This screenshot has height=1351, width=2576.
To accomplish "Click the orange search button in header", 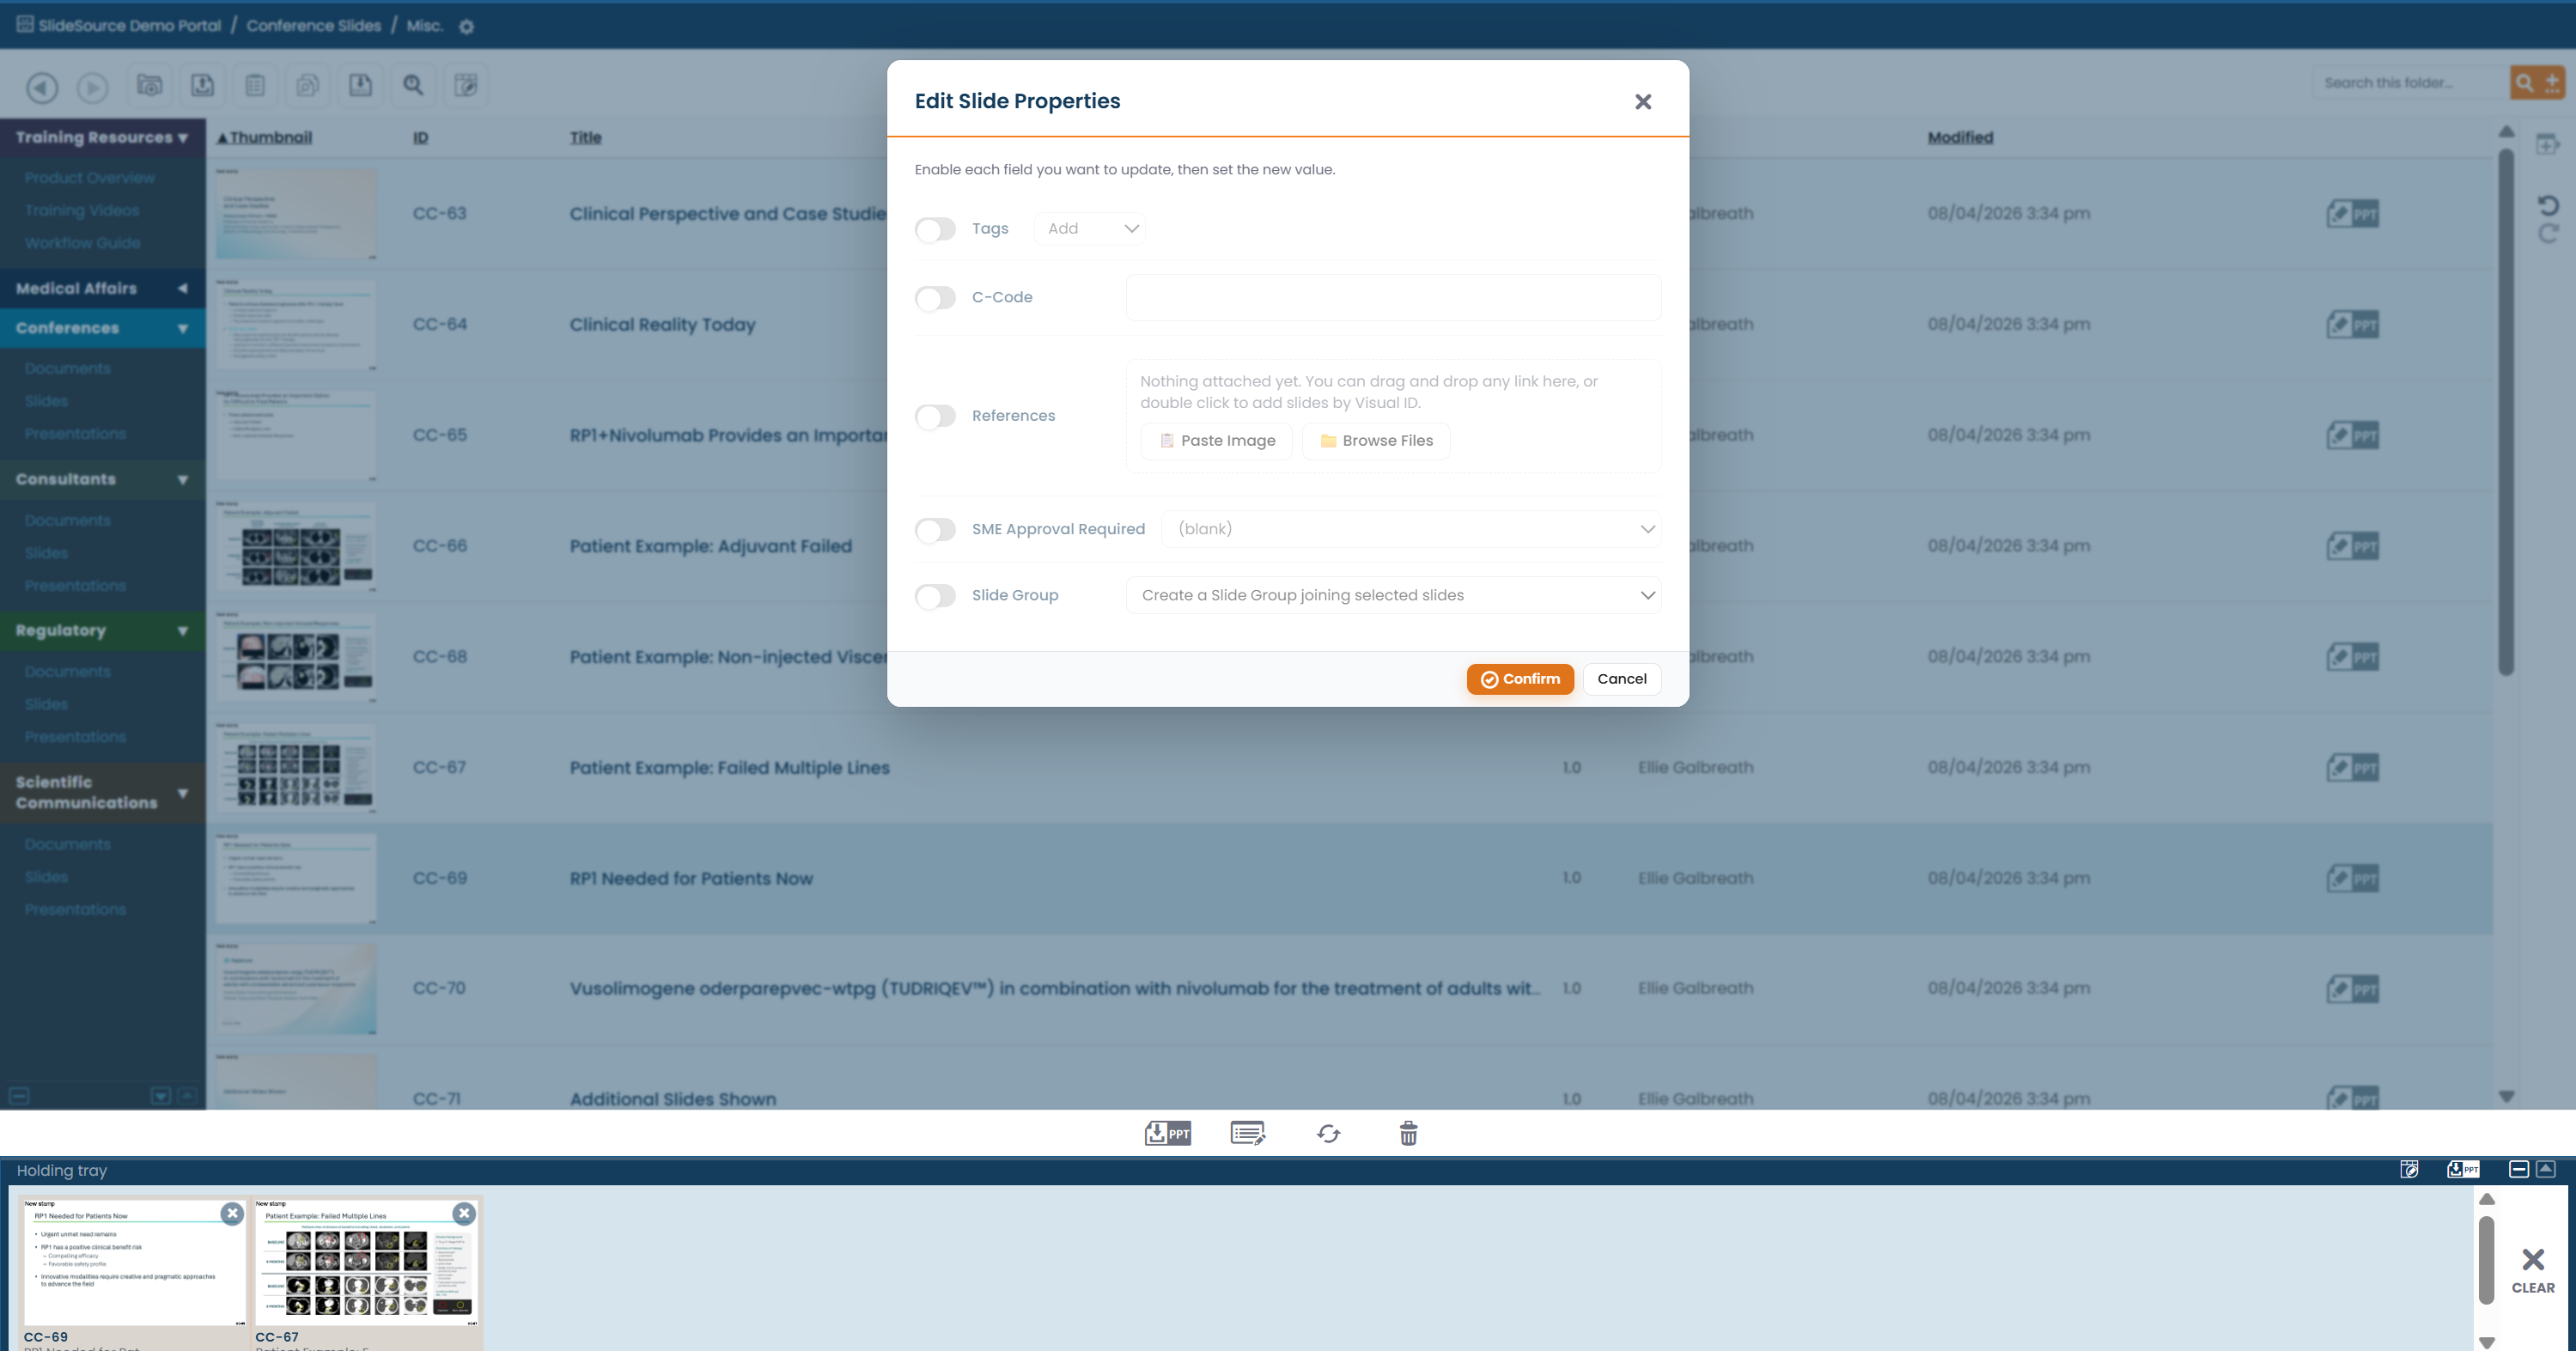I will (2525, 82).
